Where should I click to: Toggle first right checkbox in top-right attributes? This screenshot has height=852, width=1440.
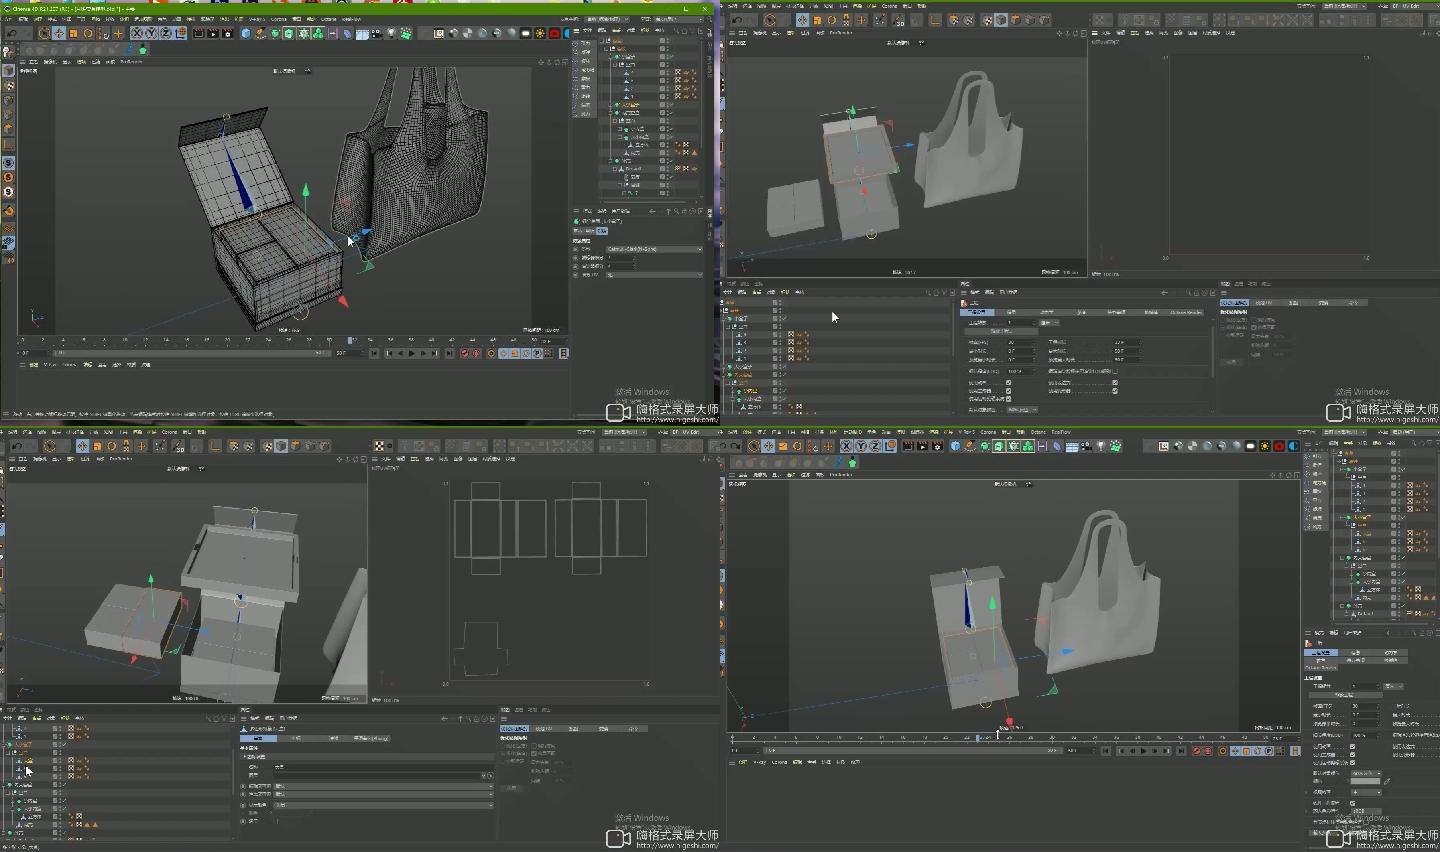(x=1115, y=383)
